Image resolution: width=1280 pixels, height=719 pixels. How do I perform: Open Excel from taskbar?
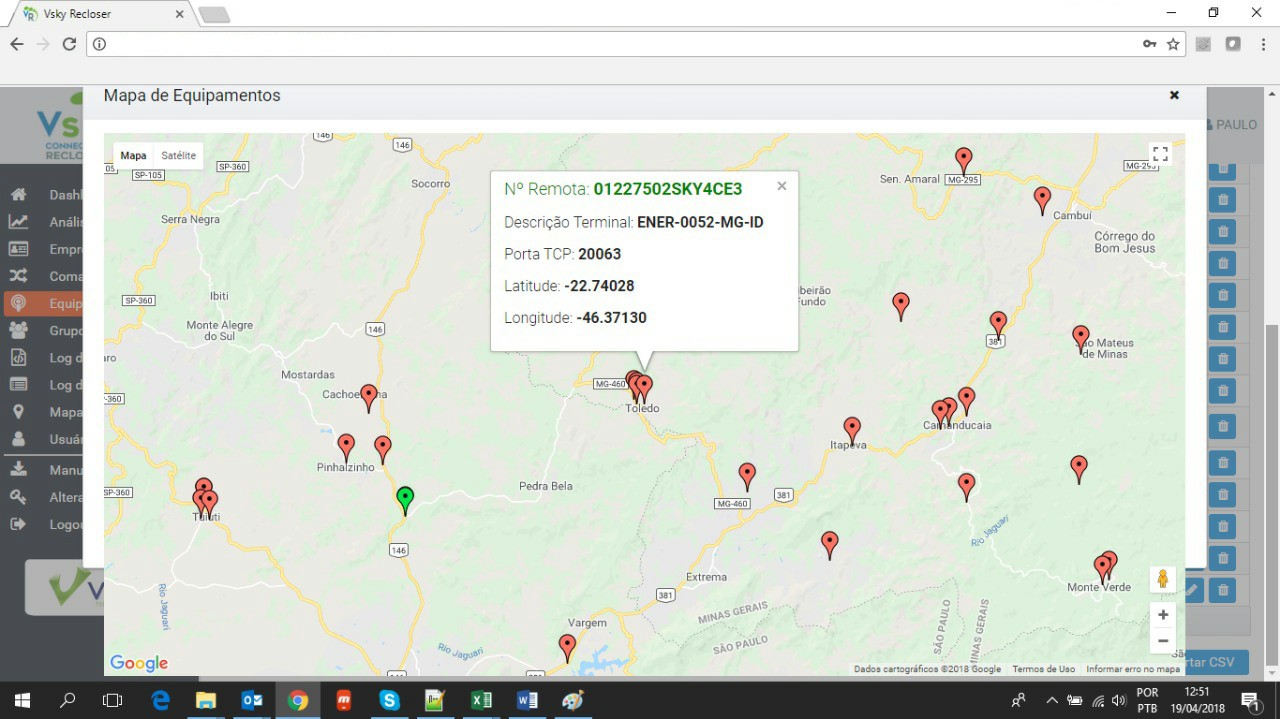coord(481,700)
